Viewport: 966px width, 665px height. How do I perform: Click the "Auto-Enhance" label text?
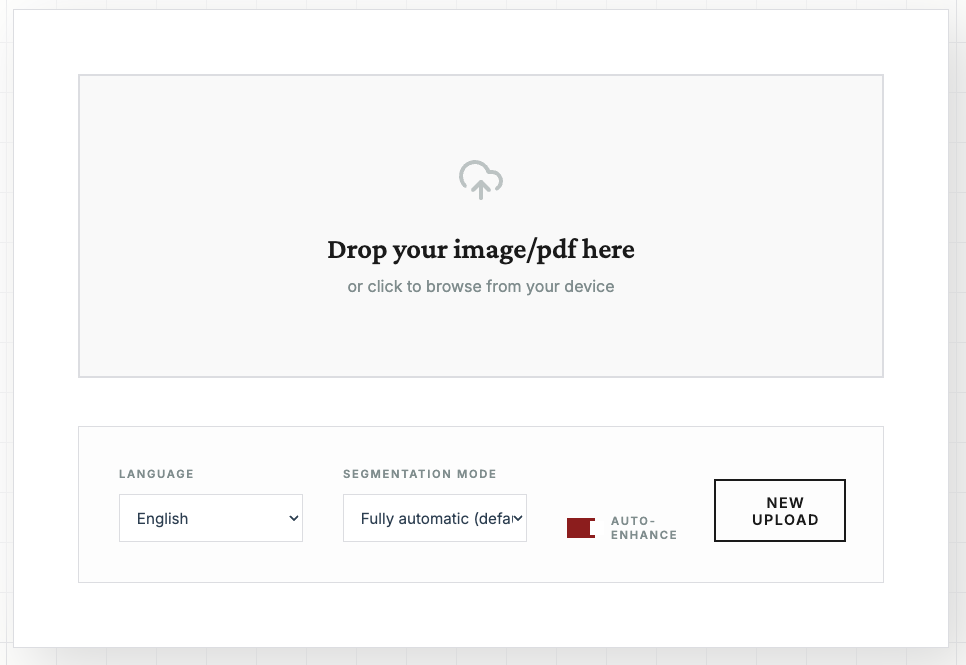point(643,528)
